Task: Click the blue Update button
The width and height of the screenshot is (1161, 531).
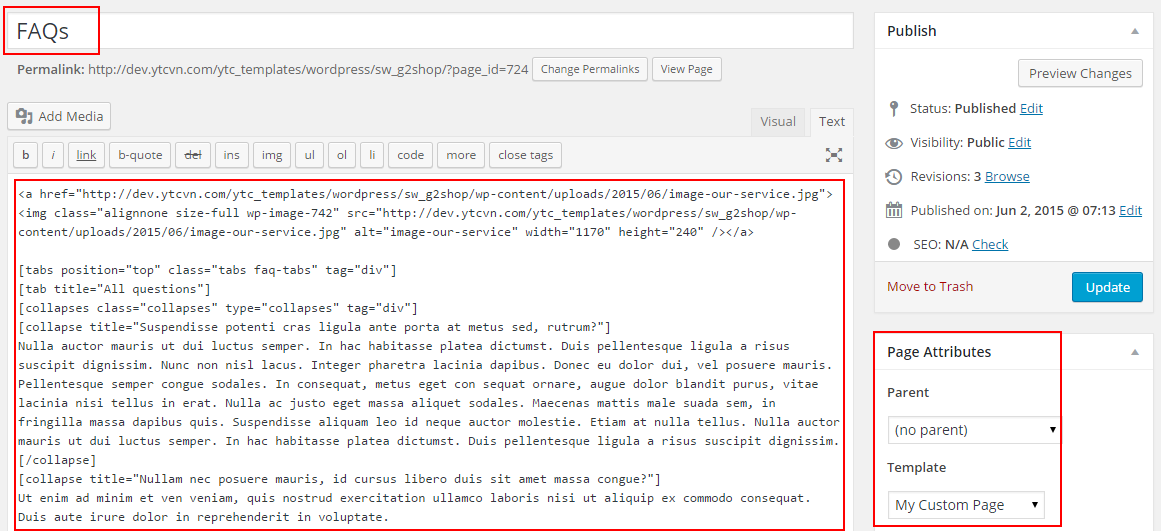Action: 1107,287
